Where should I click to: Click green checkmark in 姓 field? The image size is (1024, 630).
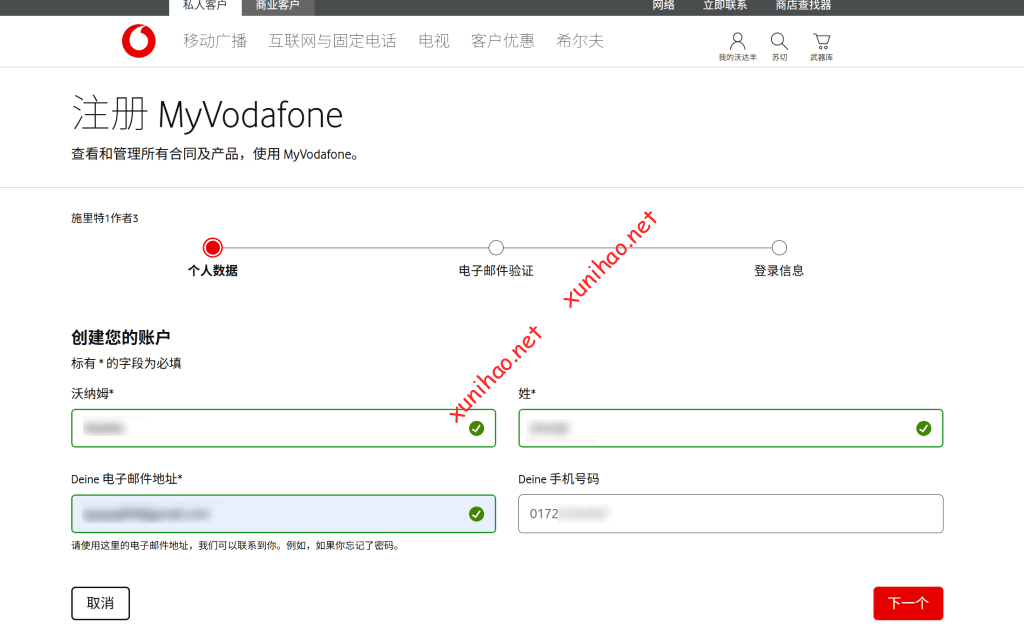click(923, 428)
